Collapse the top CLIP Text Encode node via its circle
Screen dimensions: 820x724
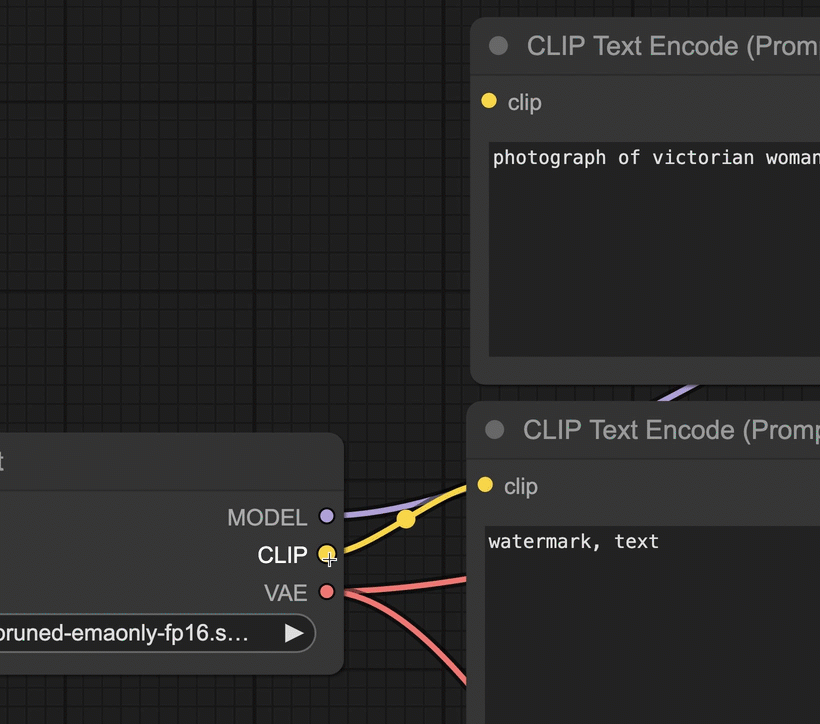497,46
